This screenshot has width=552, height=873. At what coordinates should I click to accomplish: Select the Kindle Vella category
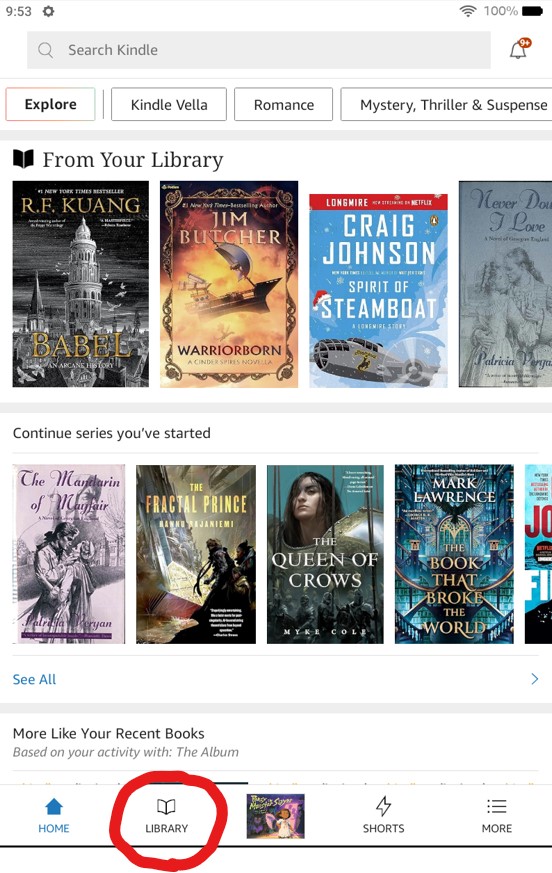coord(169,105)
